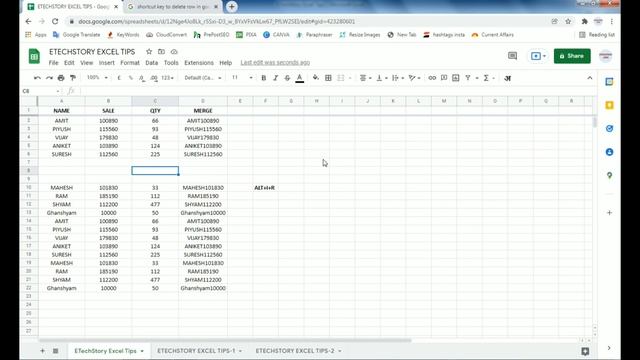Viewport: 640px width, 360px height.
Task: Open the View menu
Action: (87, 62)
